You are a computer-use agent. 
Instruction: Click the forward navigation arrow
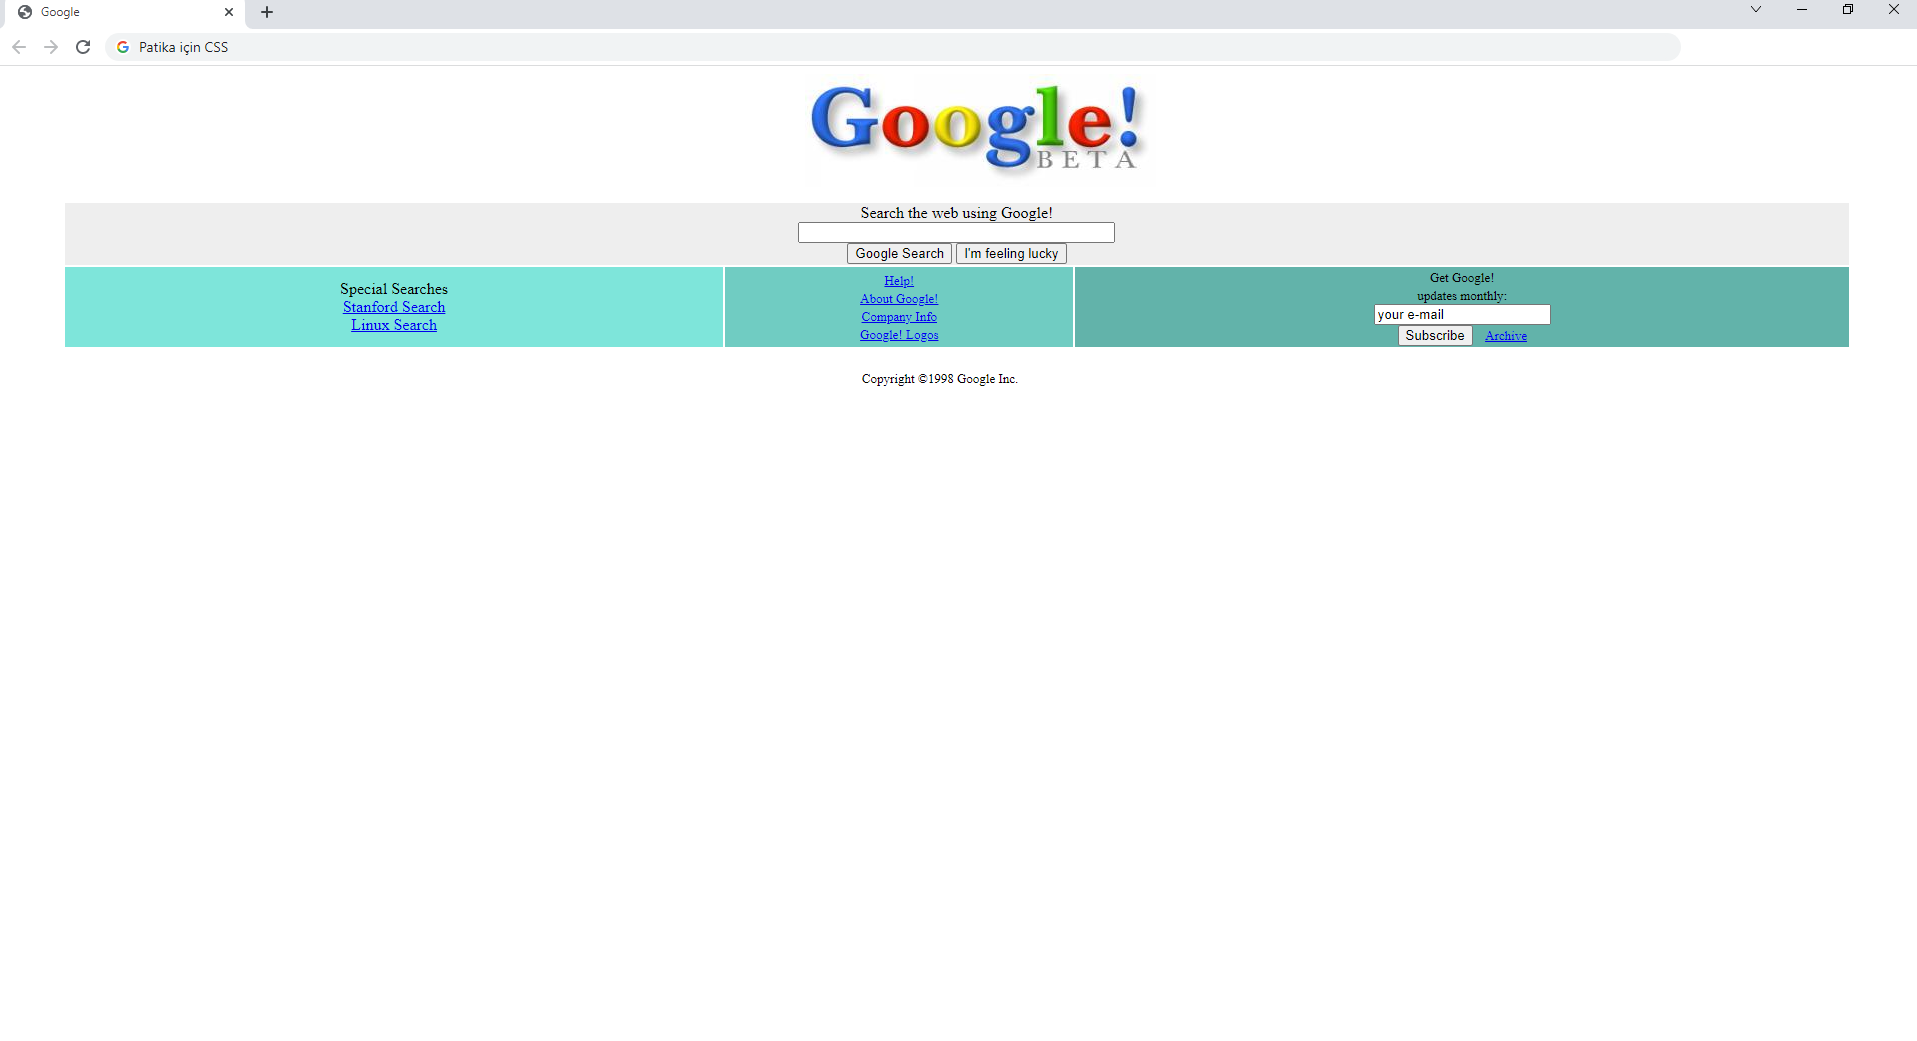[x=50, y=46]
